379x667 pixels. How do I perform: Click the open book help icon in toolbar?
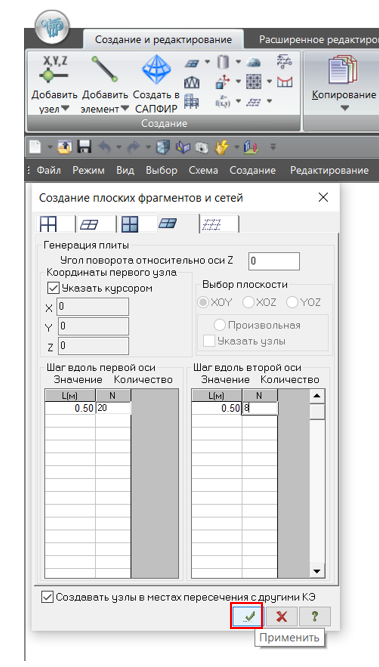click(x=183, y=147)
